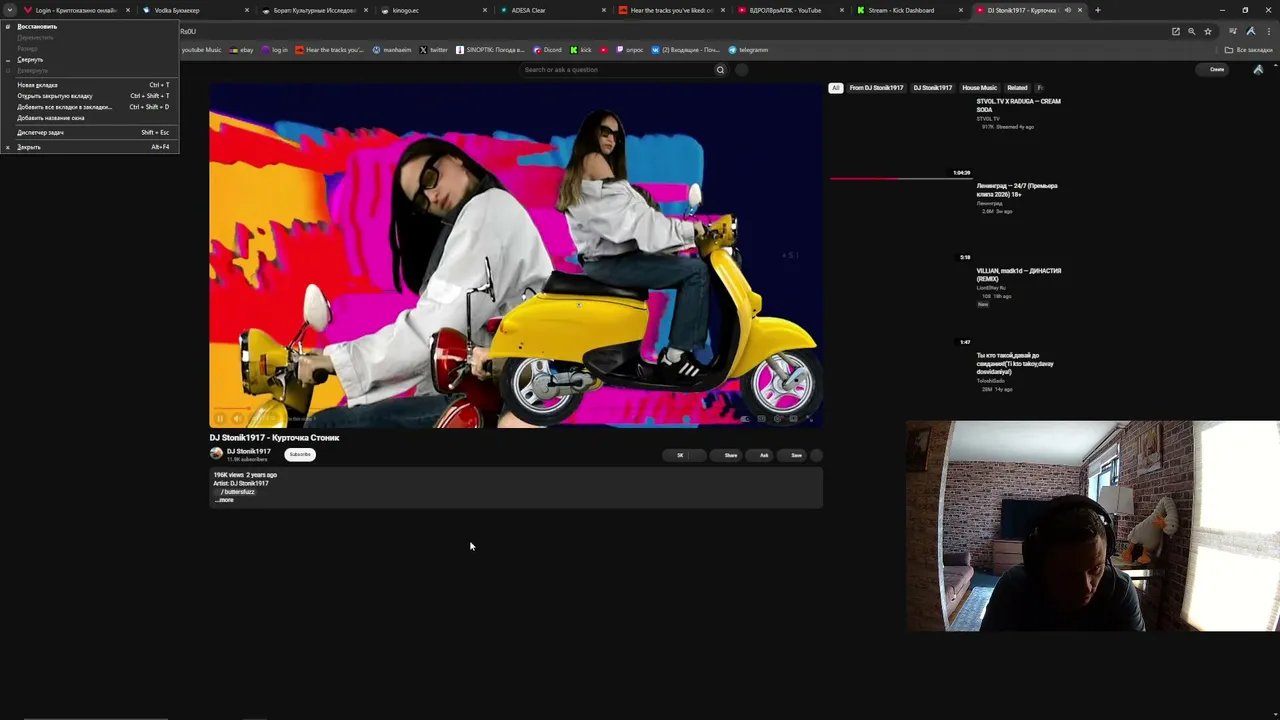Open Диспетчер задач from the menu
Viewport: 1280px width, 720px height.
(x=90, y=132)
